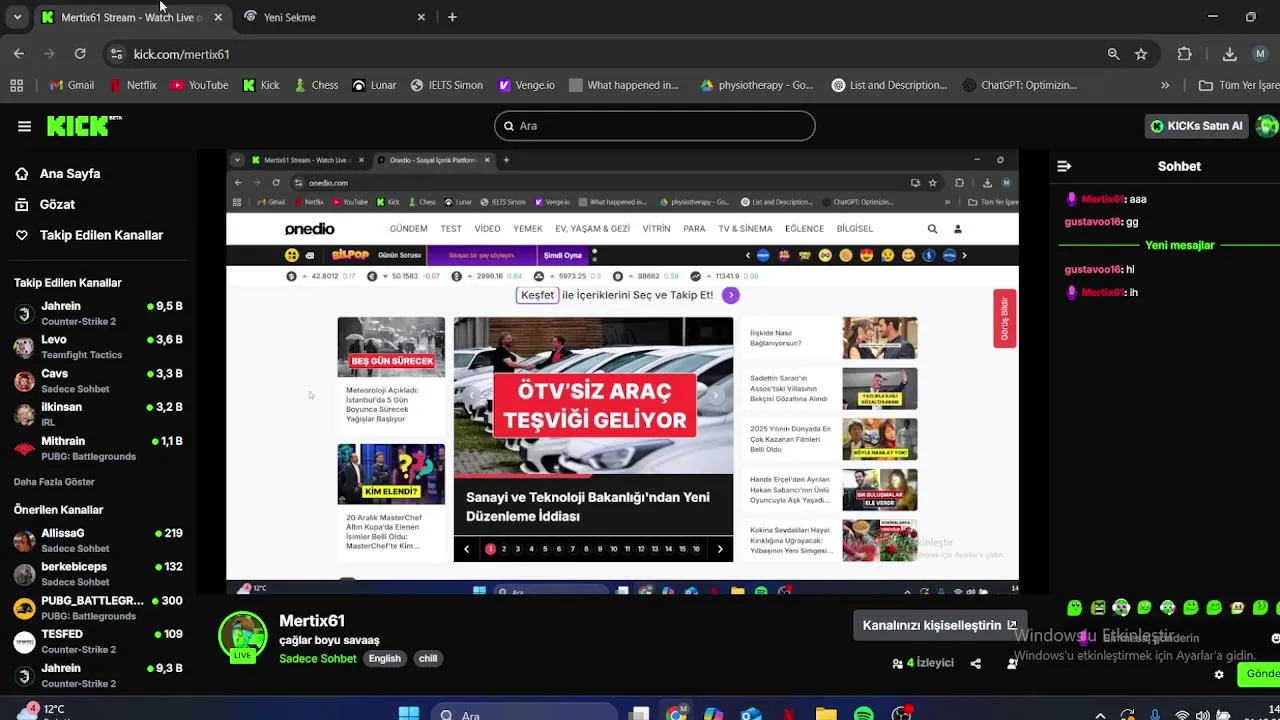The image size is (1280, 720).
Task: Click user icon right of share
Action: (1012, 663)
